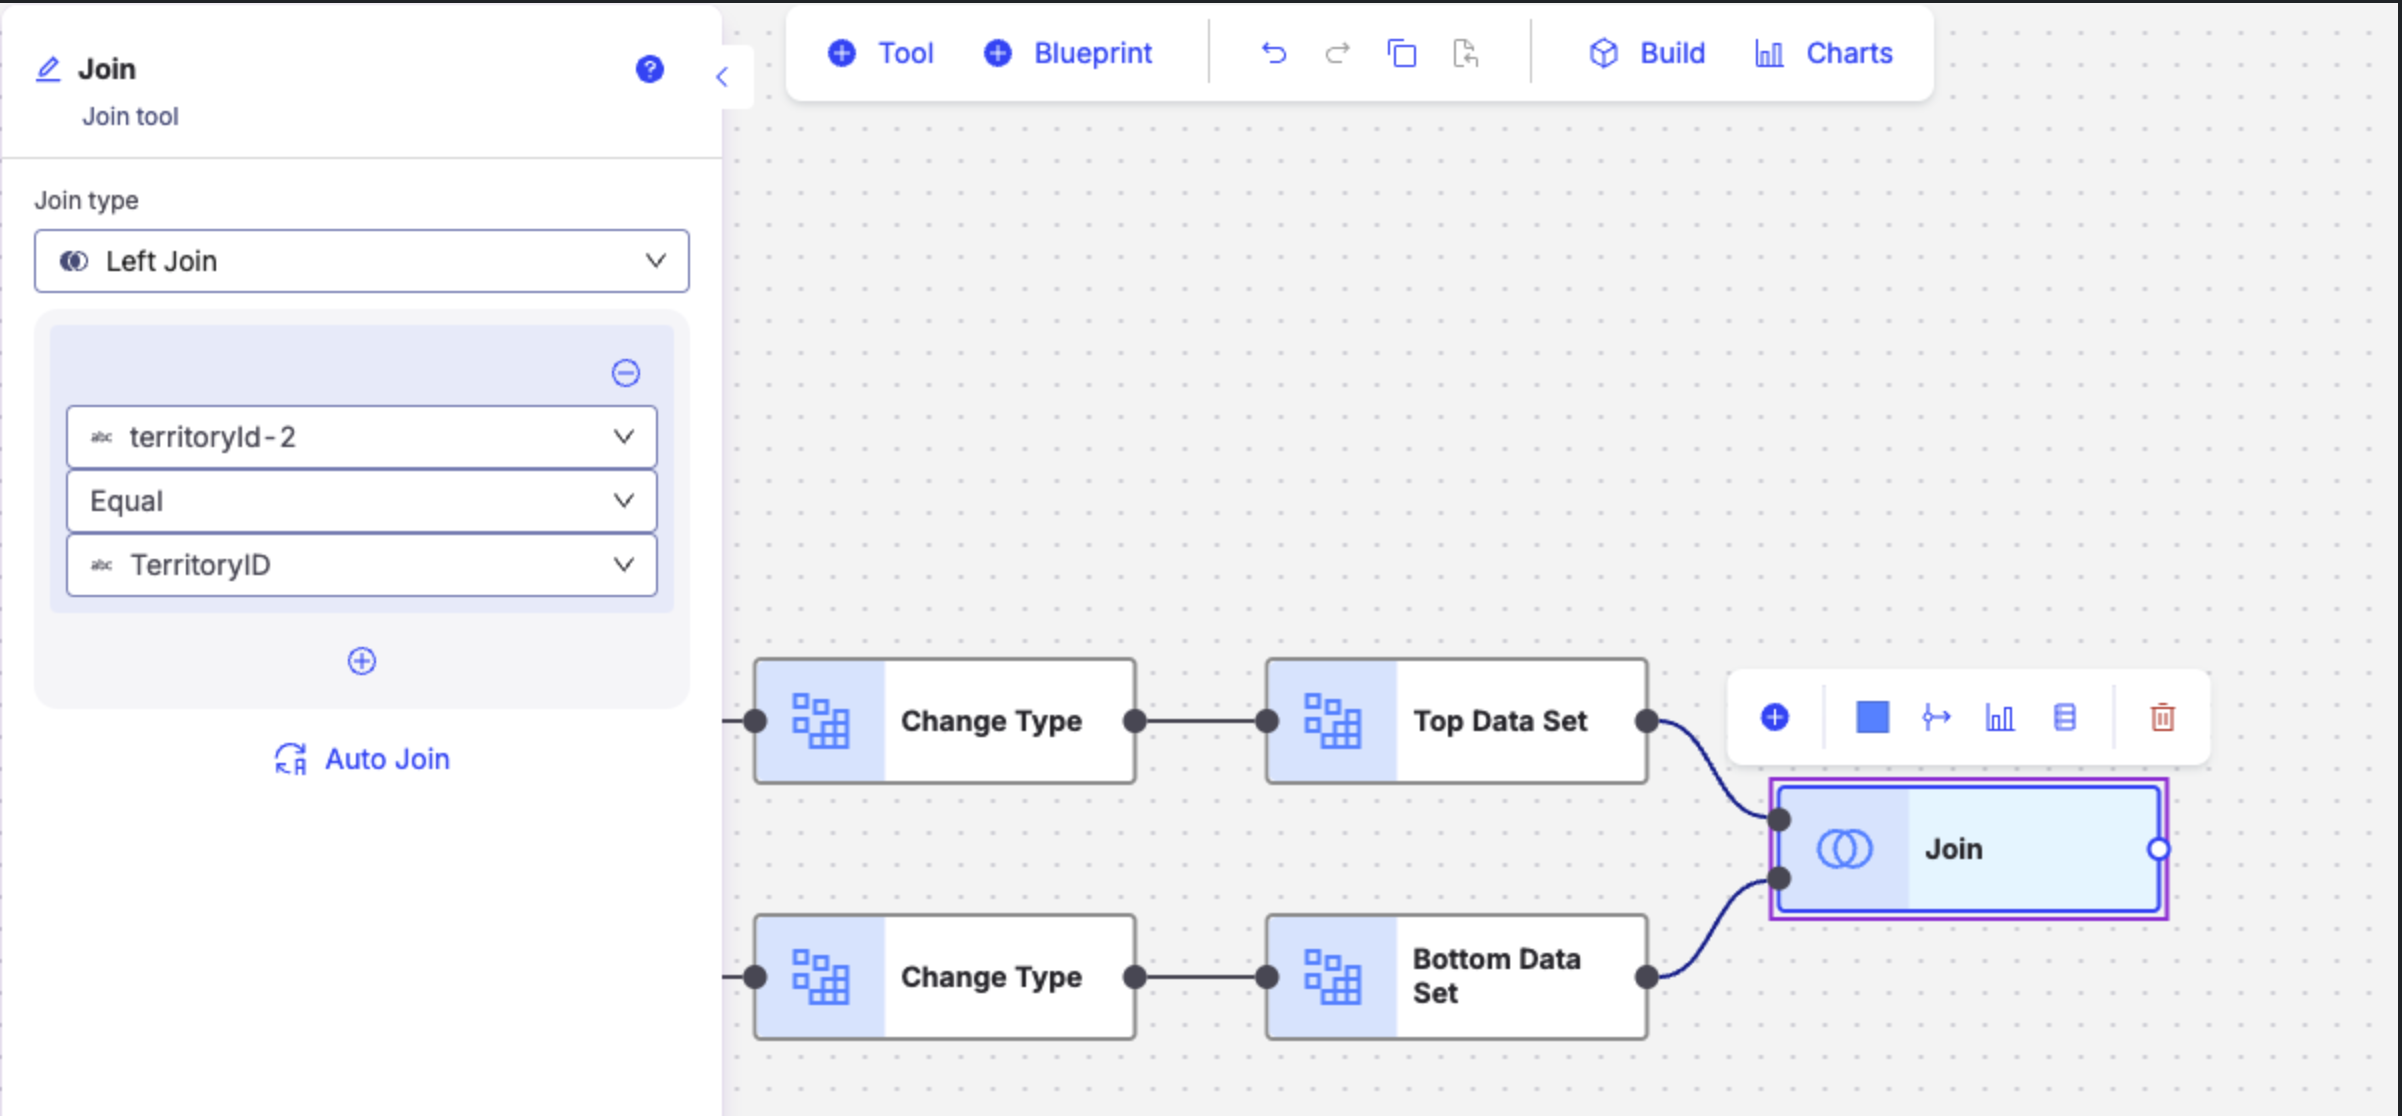Screen dimensions: 2402x1116
Task: Undo the last action
Action: coord(1273,53)
